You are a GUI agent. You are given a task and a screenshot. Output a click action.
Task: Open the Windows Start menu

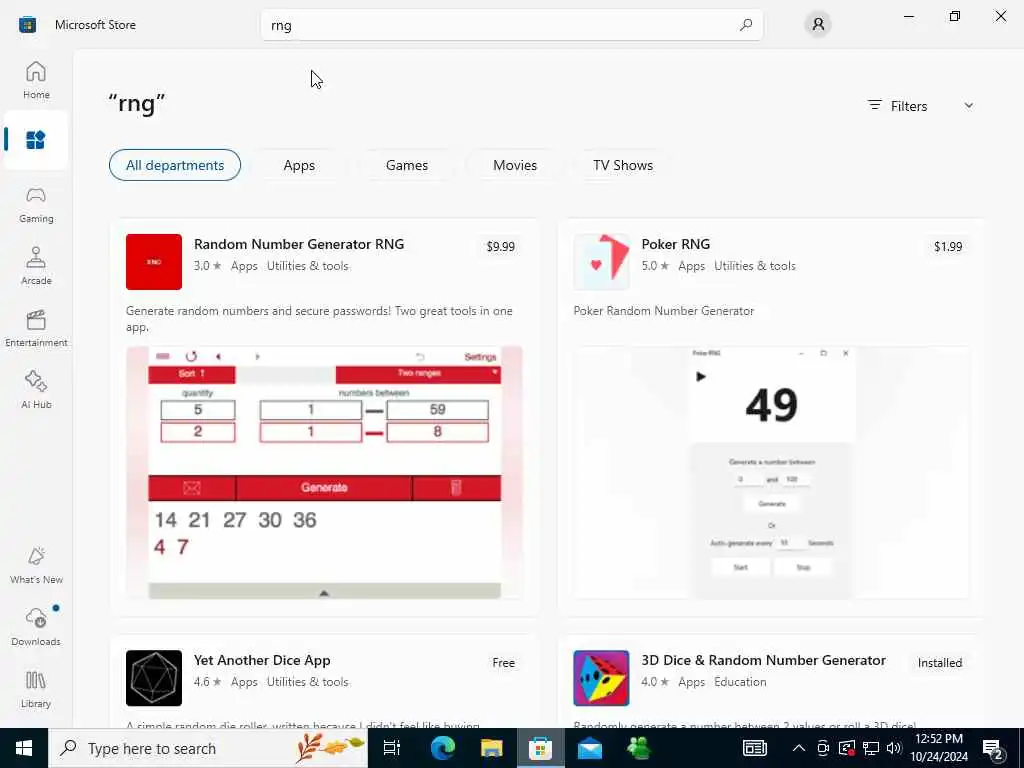click(x=24, y=748)
